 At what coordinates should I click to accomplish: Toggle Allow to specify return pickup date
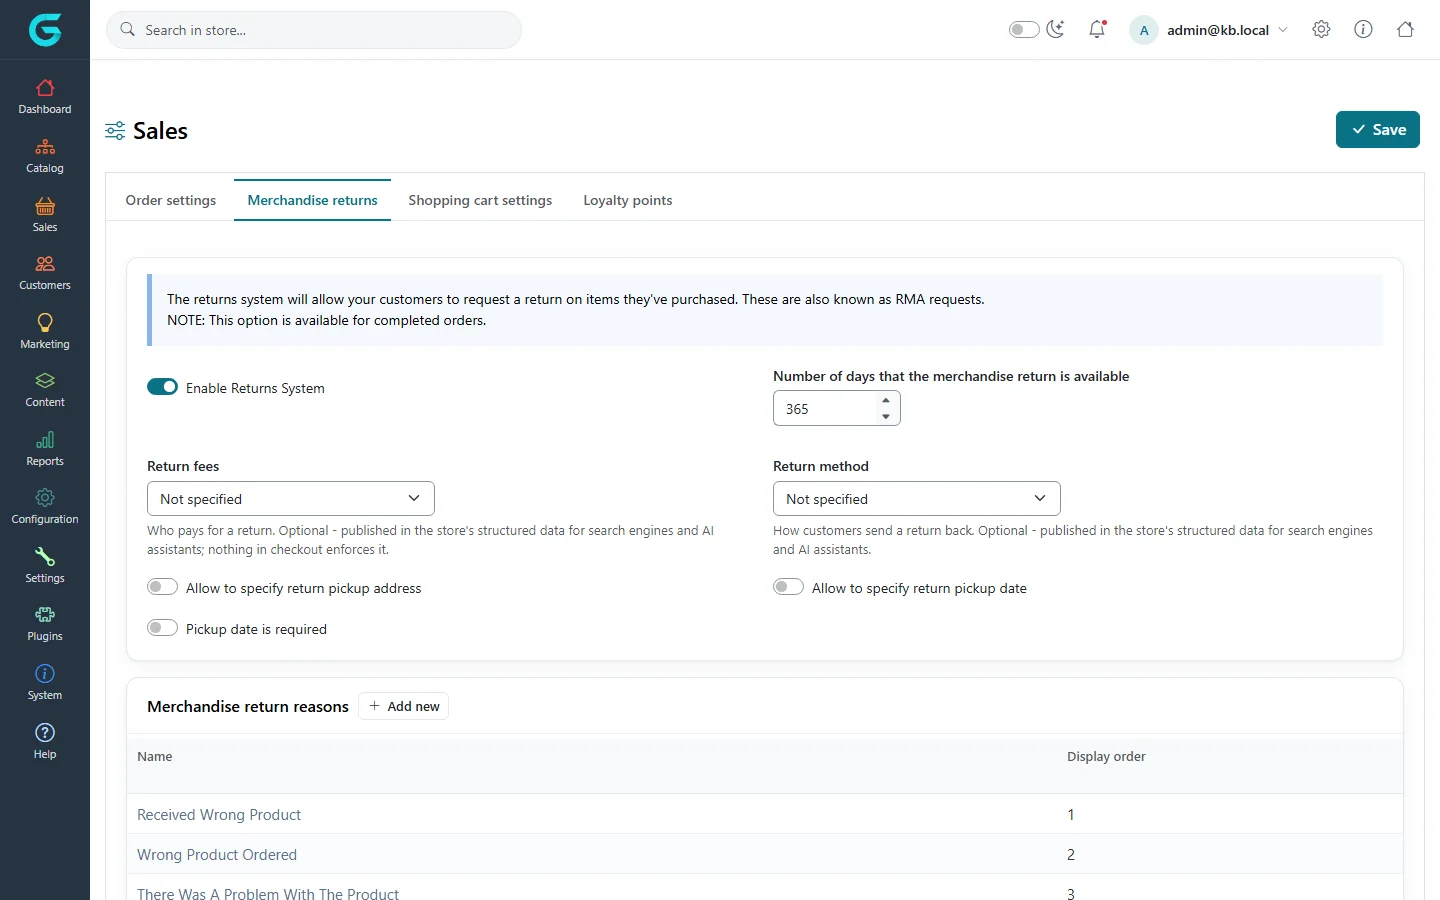point(788,587)
